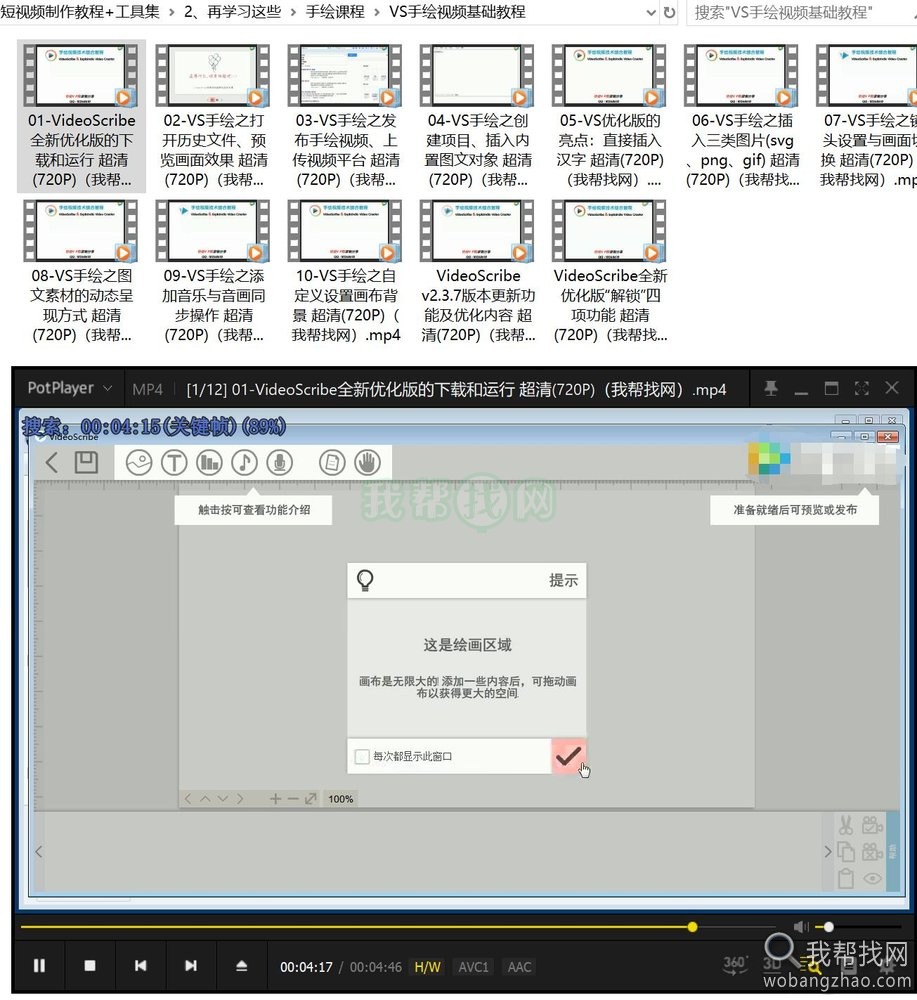Click the fit-to-screen expand icon on canvas
Viewport: 917px width, 1000px height.
(311, 798)
